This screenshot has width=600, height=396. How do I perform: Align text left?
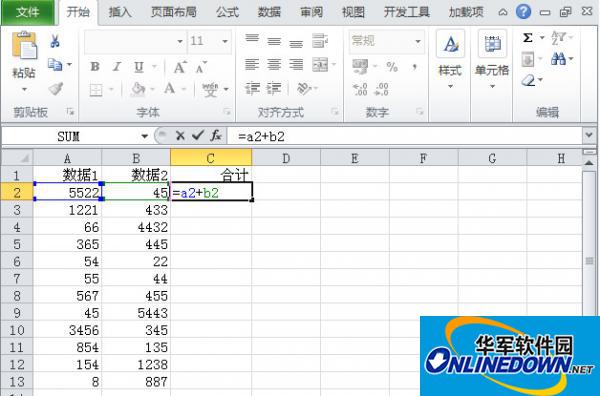[252, 64]
